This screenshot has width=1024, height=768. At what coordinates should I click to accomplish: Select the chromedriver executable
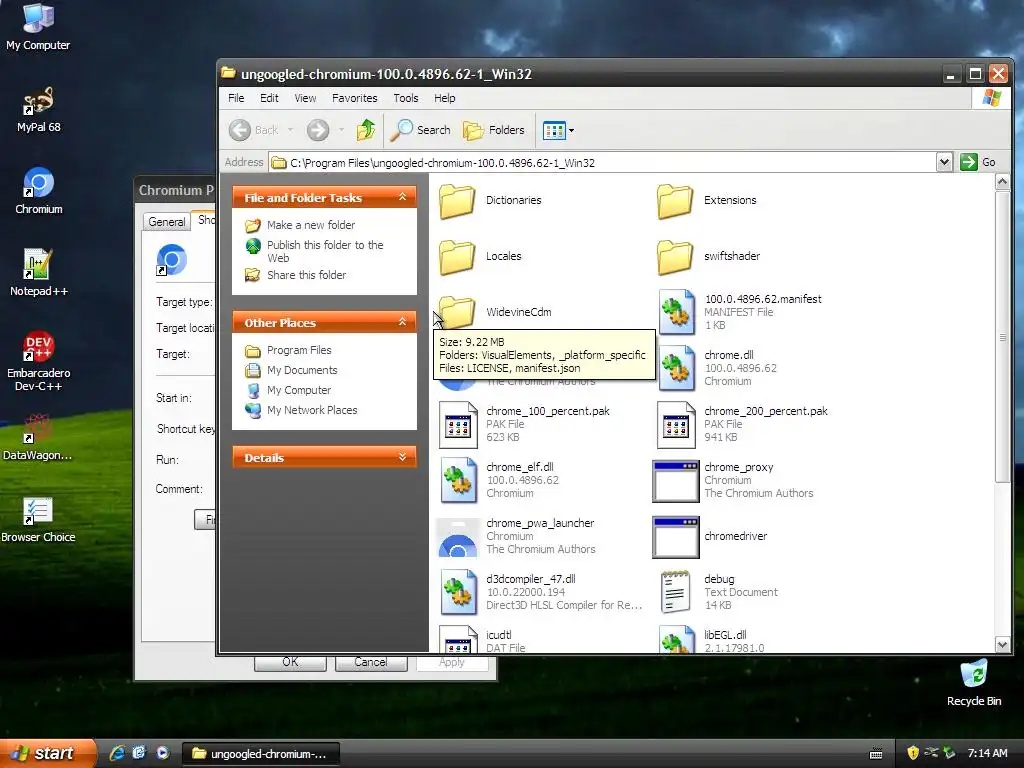pyautogui.click(x=711, y=537)
